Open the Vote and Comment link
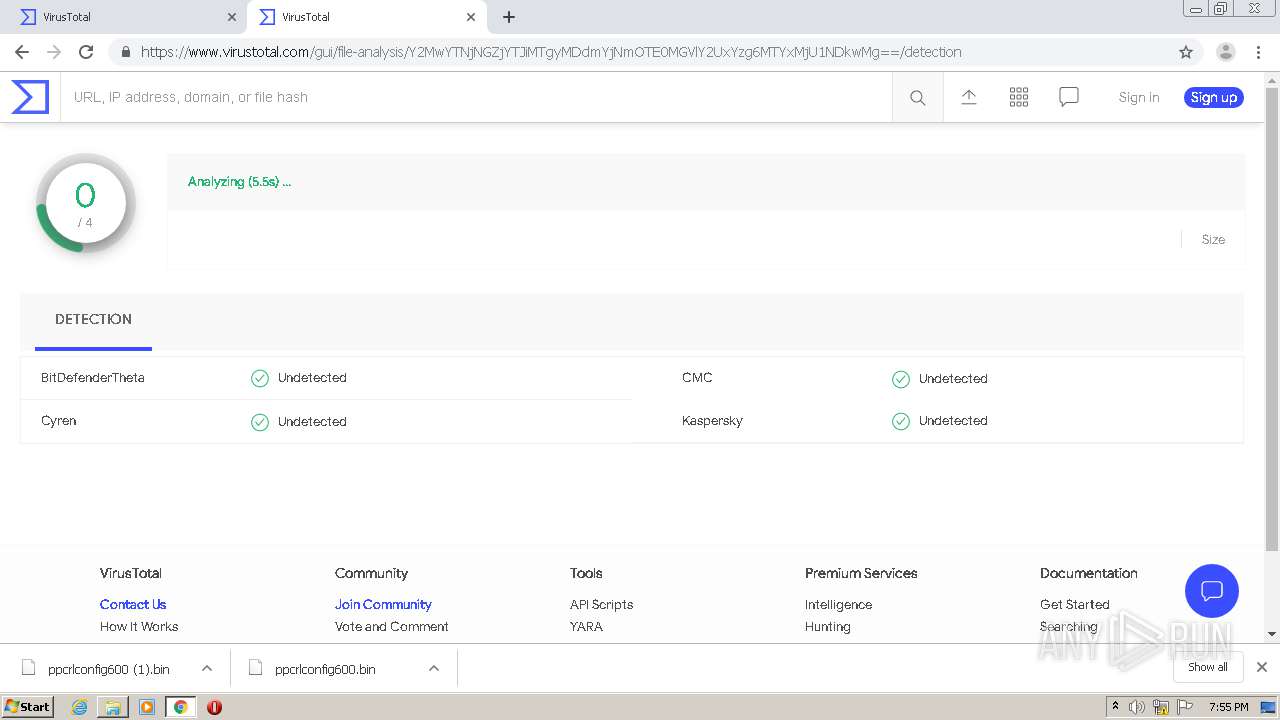This screenshot has width=1280, height=720. click(x=392, y=627)
